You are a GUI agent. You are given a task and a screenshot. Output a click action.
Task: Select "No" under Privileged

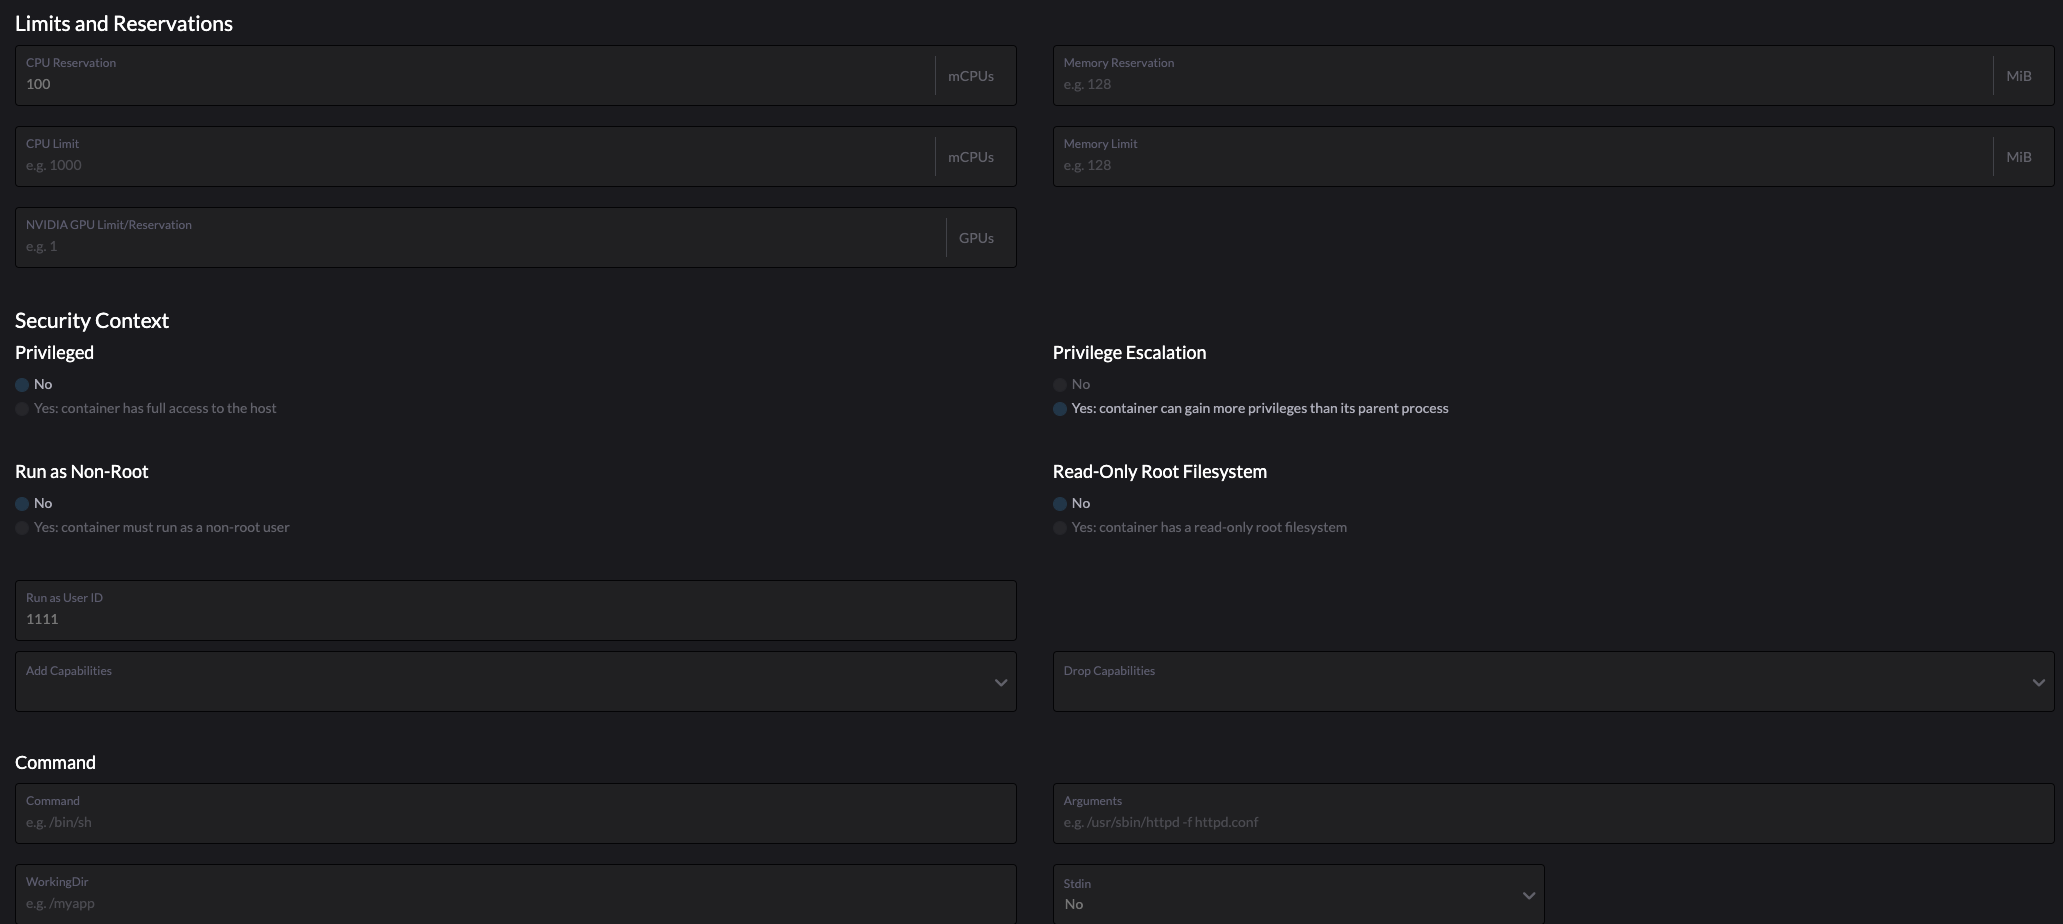coord(21,384)
